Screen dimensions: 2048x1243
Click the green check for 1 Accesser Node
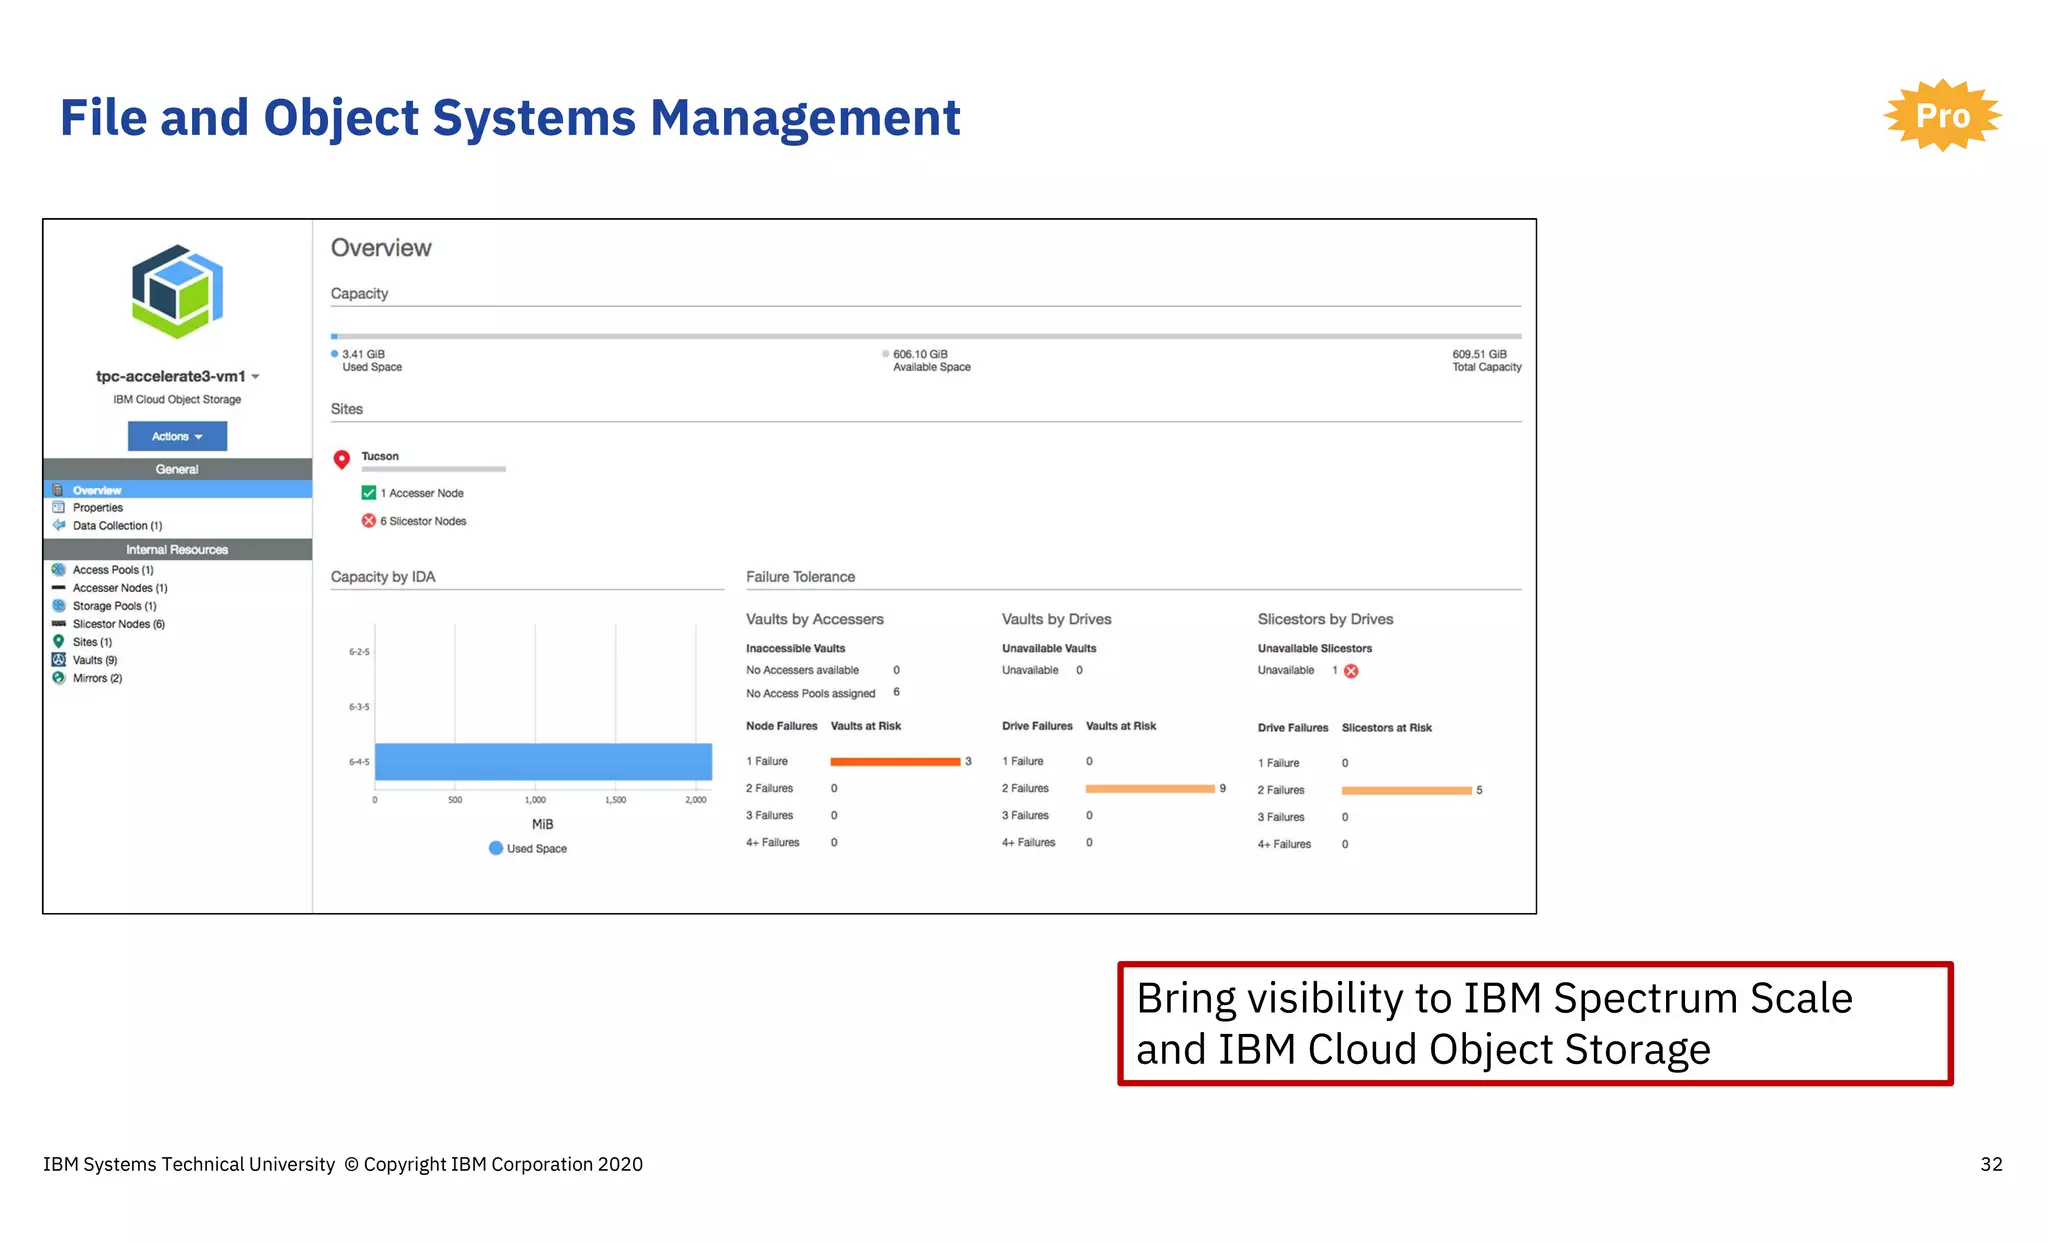(369, 493)
